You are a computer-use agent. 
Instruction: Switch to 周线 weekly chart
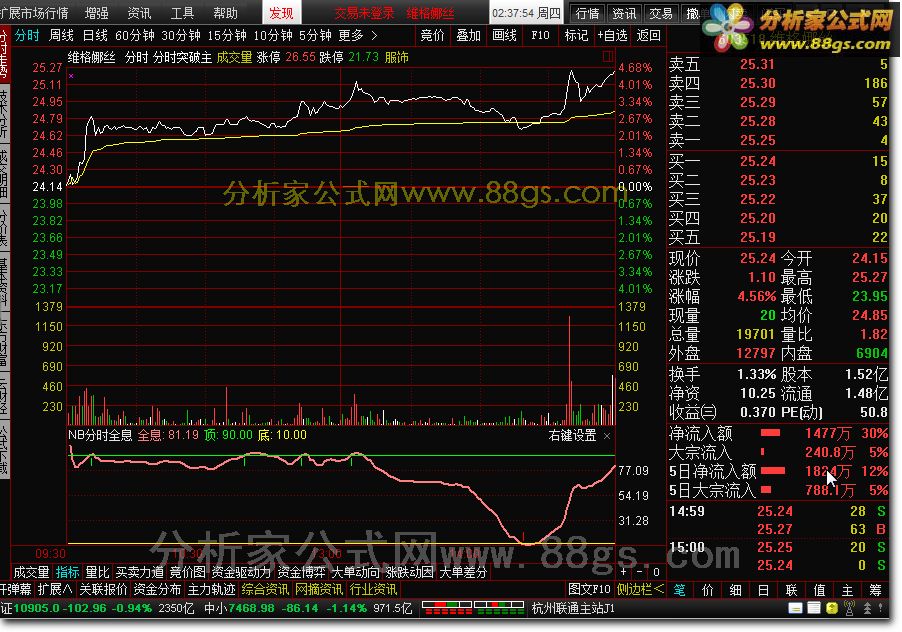62,36
